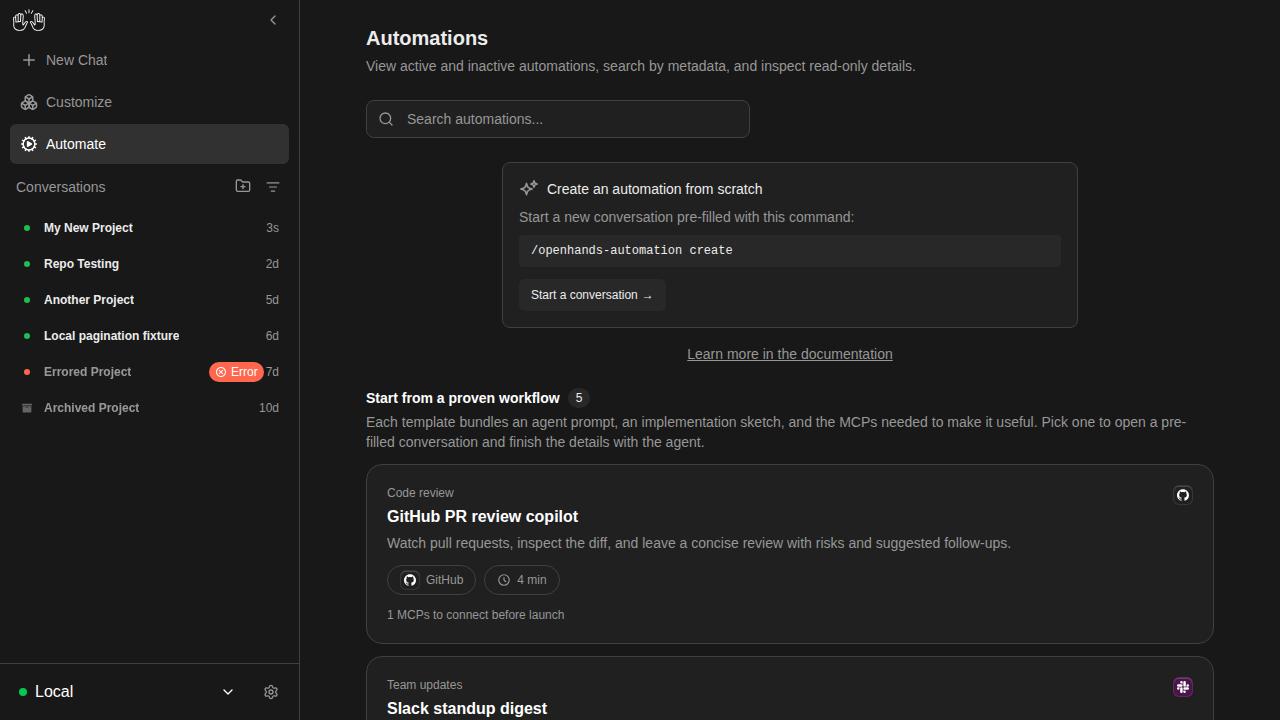Open the conversations filter options
Viewport: 1280px width, 720px height.
[273, 187]
